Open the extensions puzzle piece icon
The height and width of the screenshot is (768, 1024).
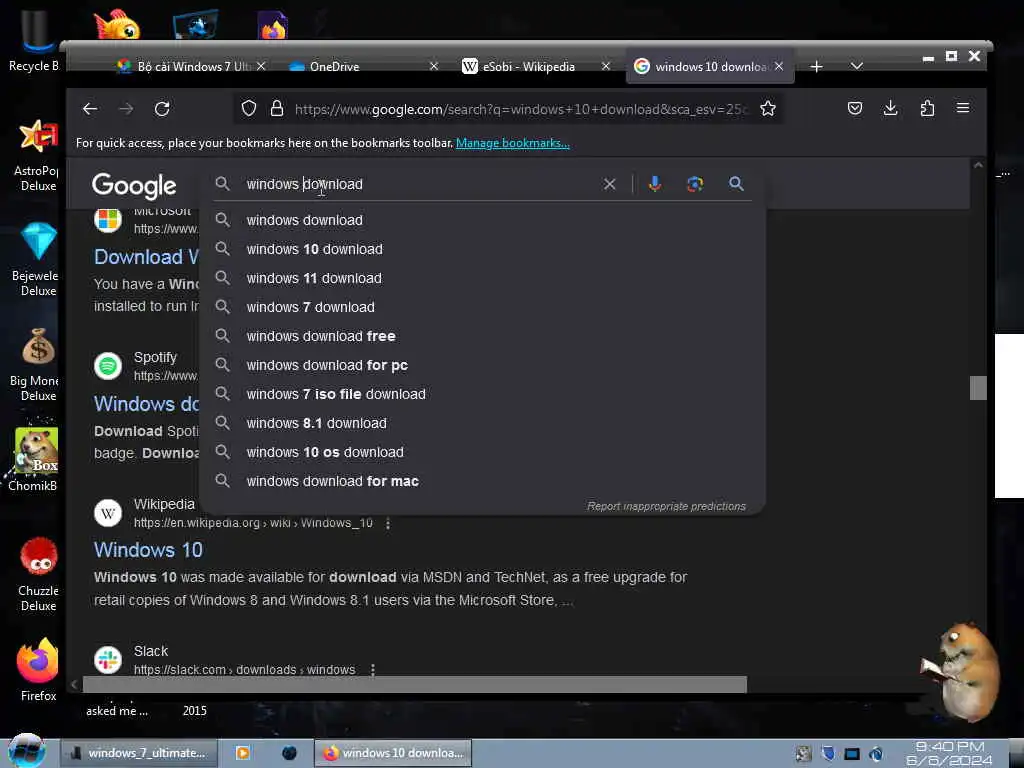click(927, 108)
